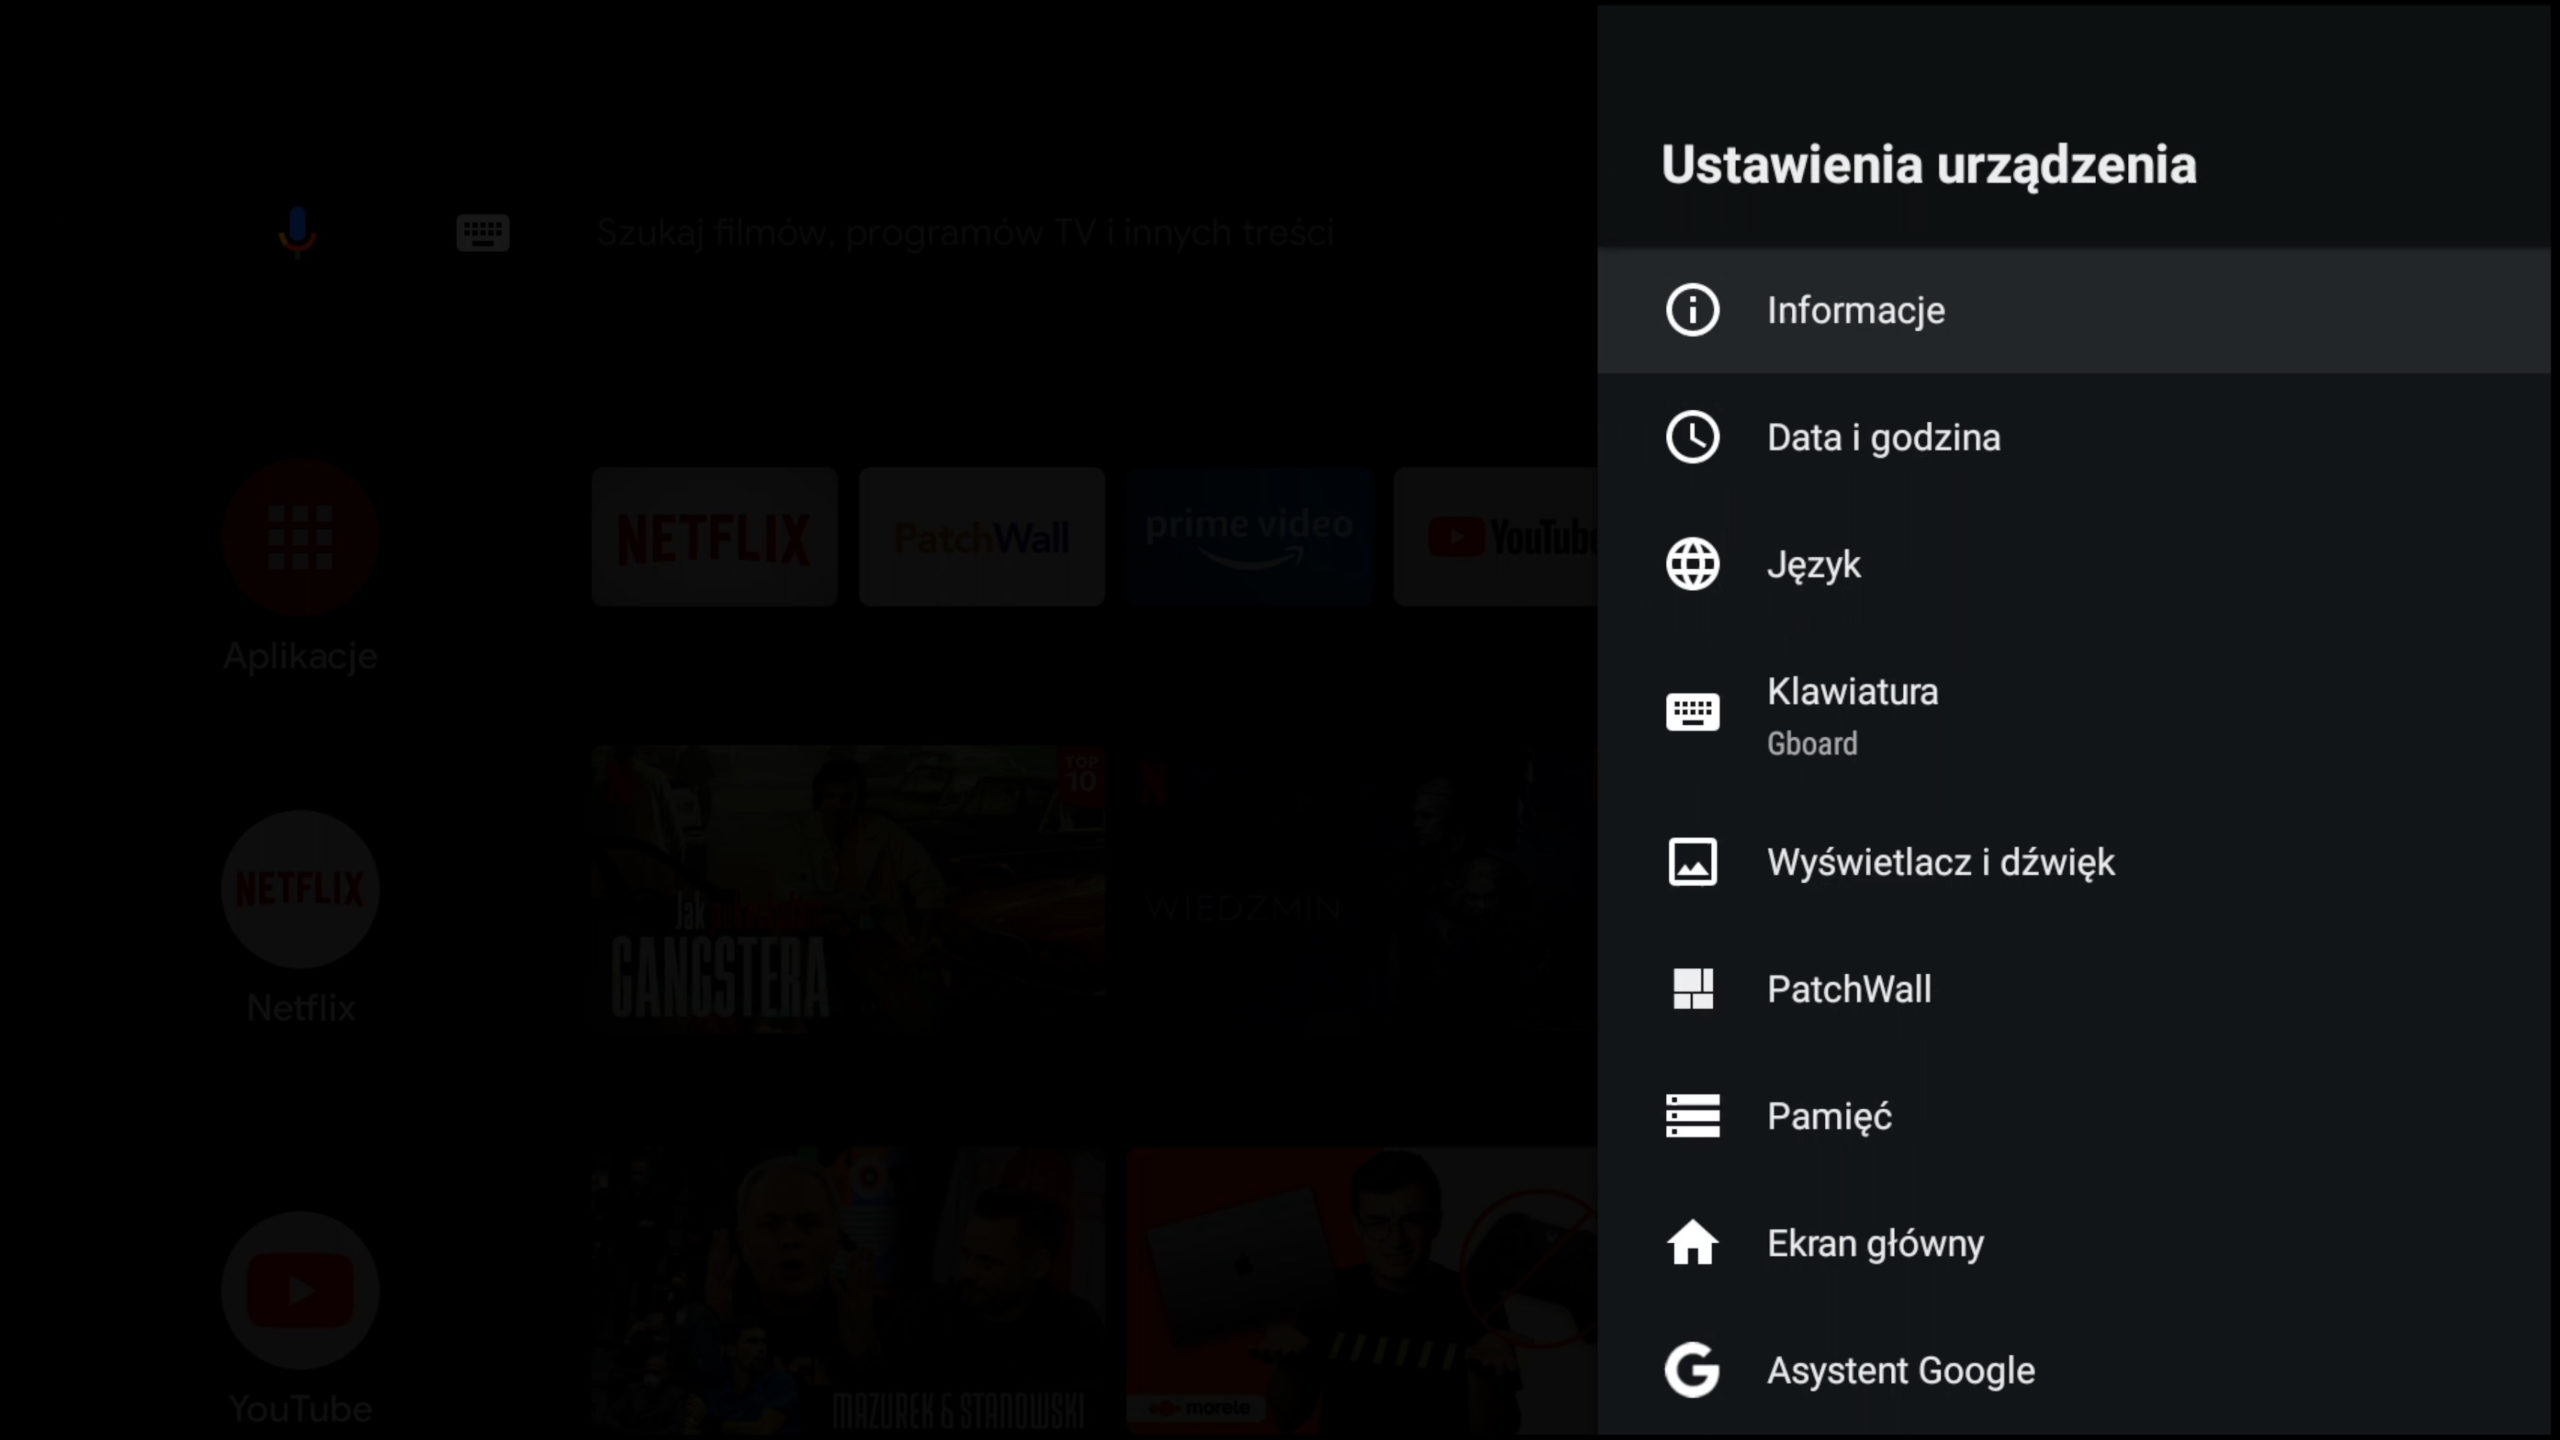Select the Gboard subtitle text
2560x1440 pixels.
point(1812,744)
